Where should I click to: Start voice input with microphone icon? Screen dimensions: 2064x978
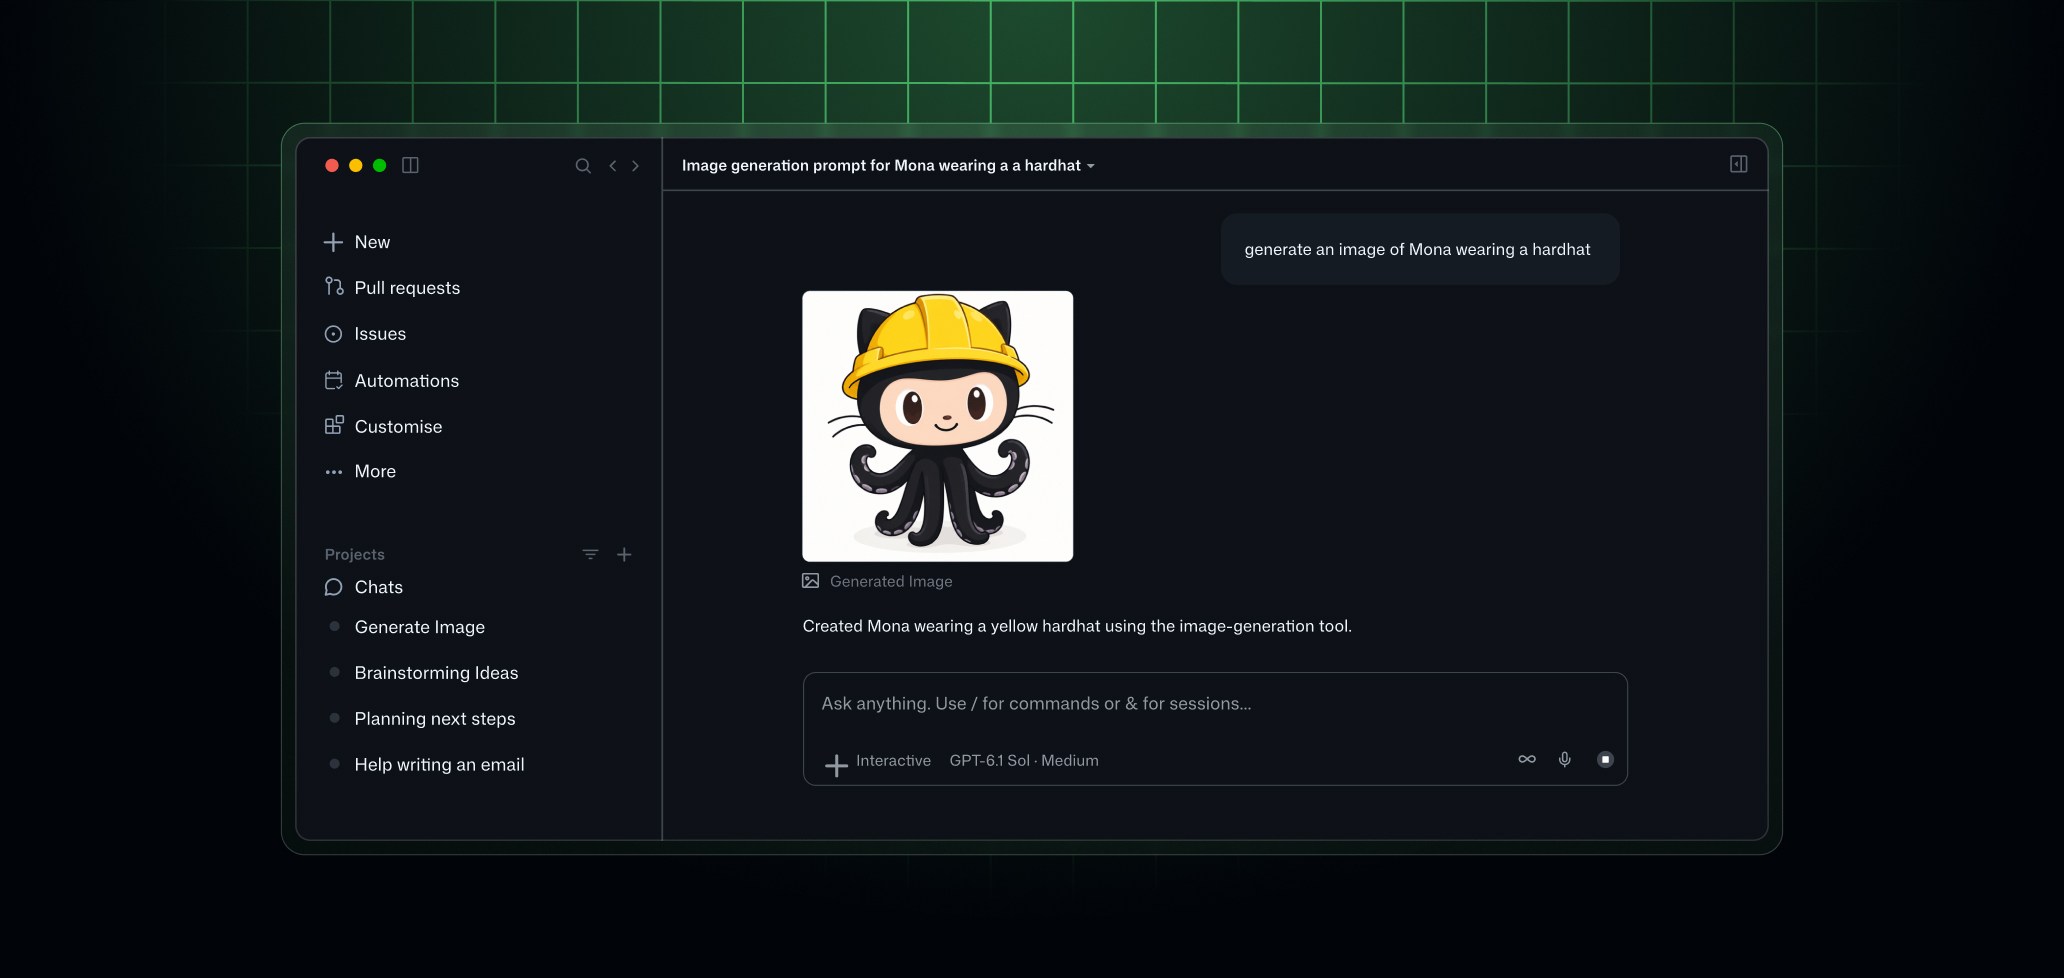(x=1565, y=760)
